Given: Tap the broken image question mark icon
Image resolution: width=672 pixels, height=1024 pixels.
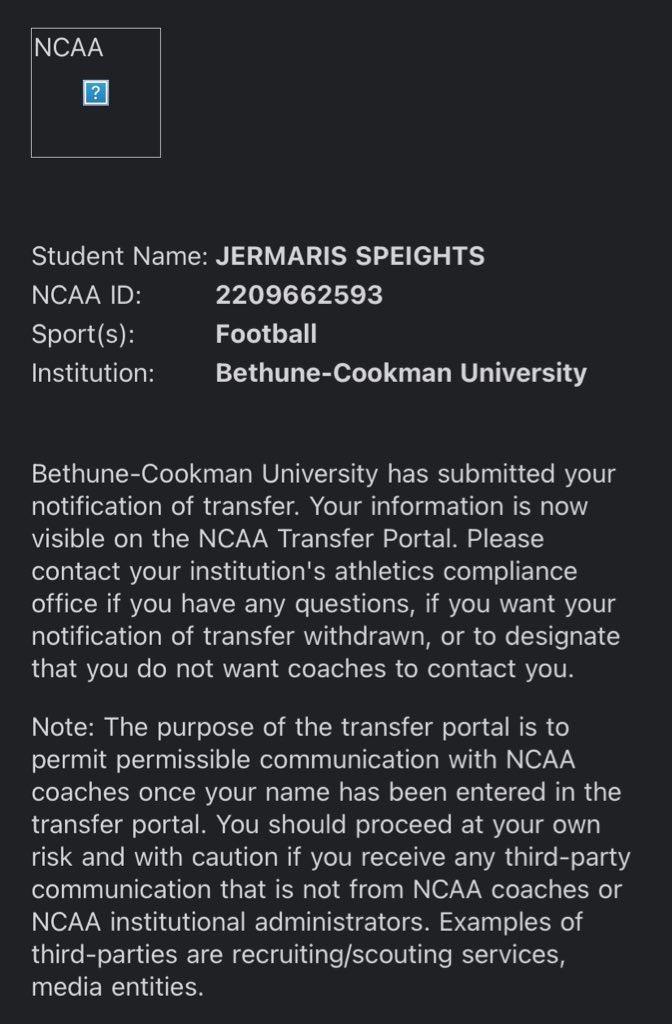Looking at the screenshot, I should tap(96, 93).
